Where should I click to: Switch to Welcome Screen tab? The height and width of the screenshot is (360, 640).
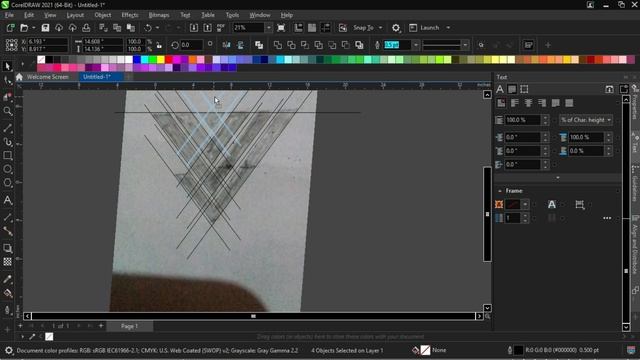[48, 77]
